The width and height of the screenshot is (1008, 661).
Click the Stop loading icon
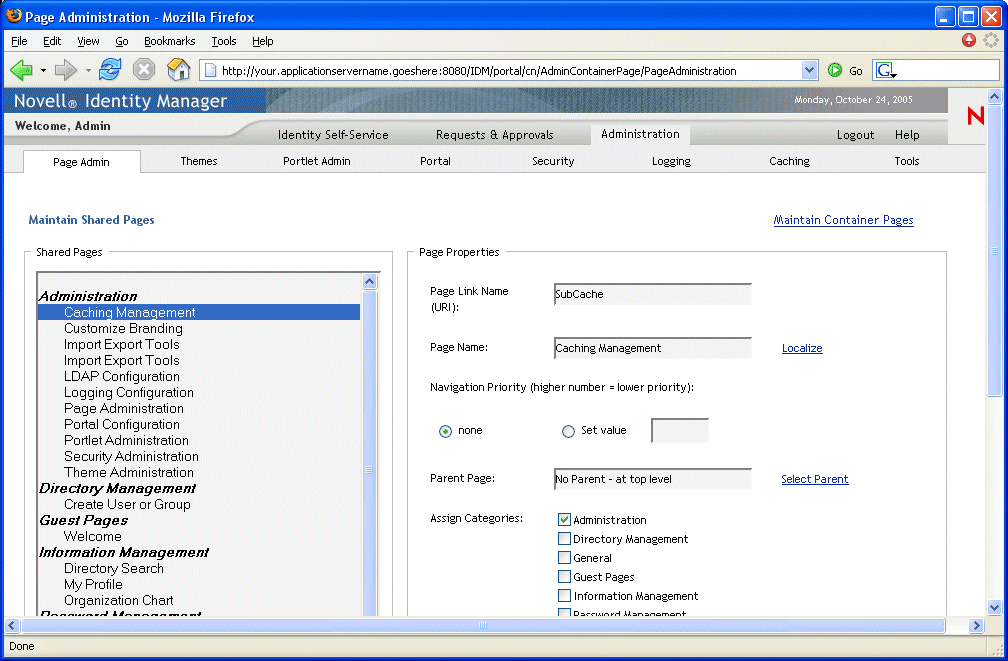pyautogui.click(x=144, y=70)
